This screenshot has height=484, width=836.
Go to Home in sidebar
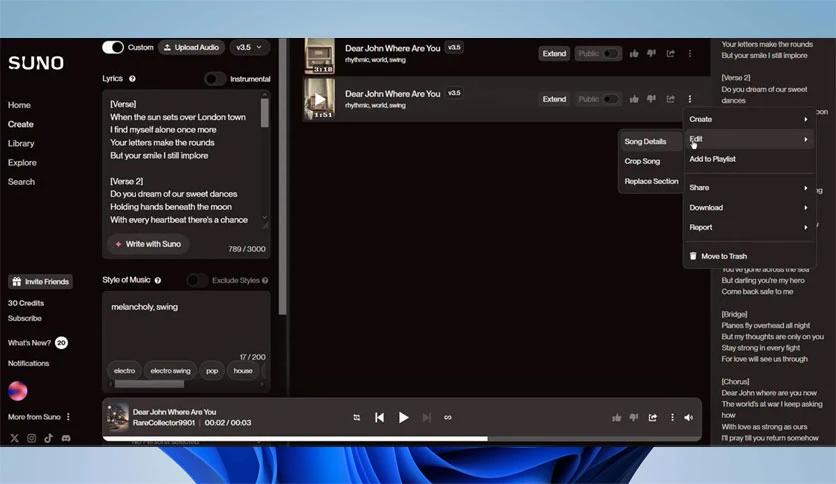[x=19, y=105]
